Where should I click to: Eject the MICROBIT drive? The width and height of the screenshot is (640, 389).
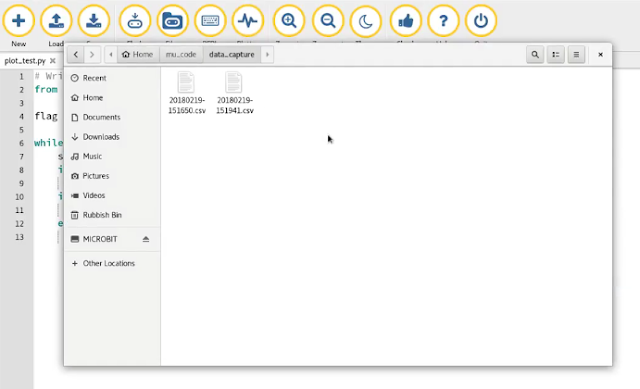tap(146, 239)
